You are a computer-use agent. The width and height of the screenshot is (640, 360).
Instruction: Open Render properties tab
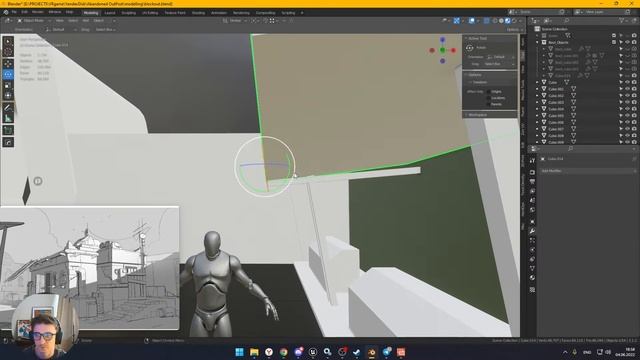tap(532, 172)
